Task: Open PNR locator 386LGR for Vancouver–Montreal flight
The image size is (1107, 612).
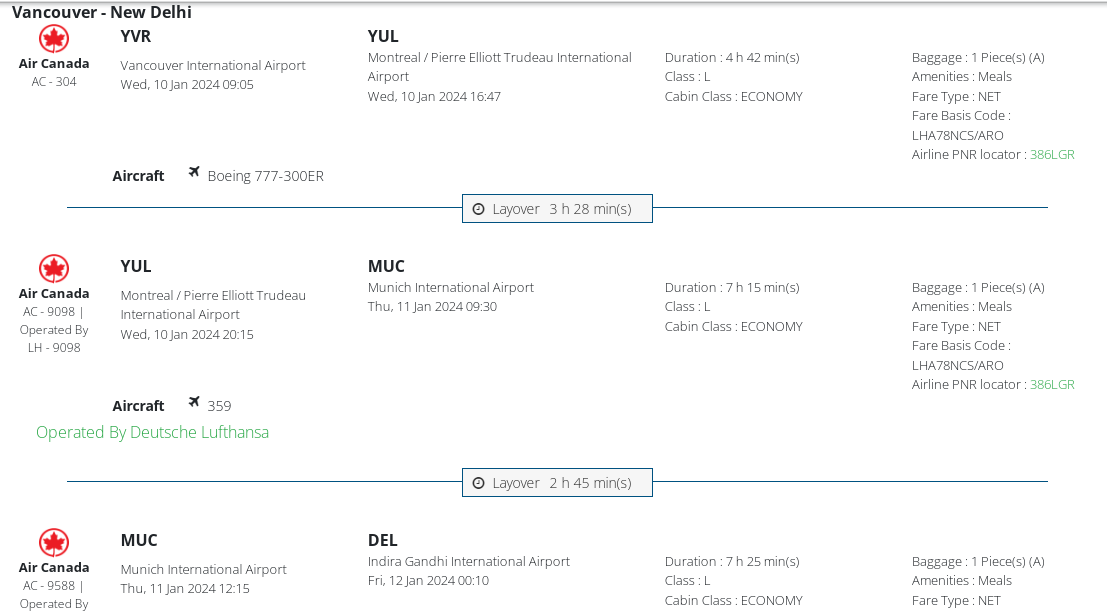Action: pyautogui.click(x=1052, y=155)
